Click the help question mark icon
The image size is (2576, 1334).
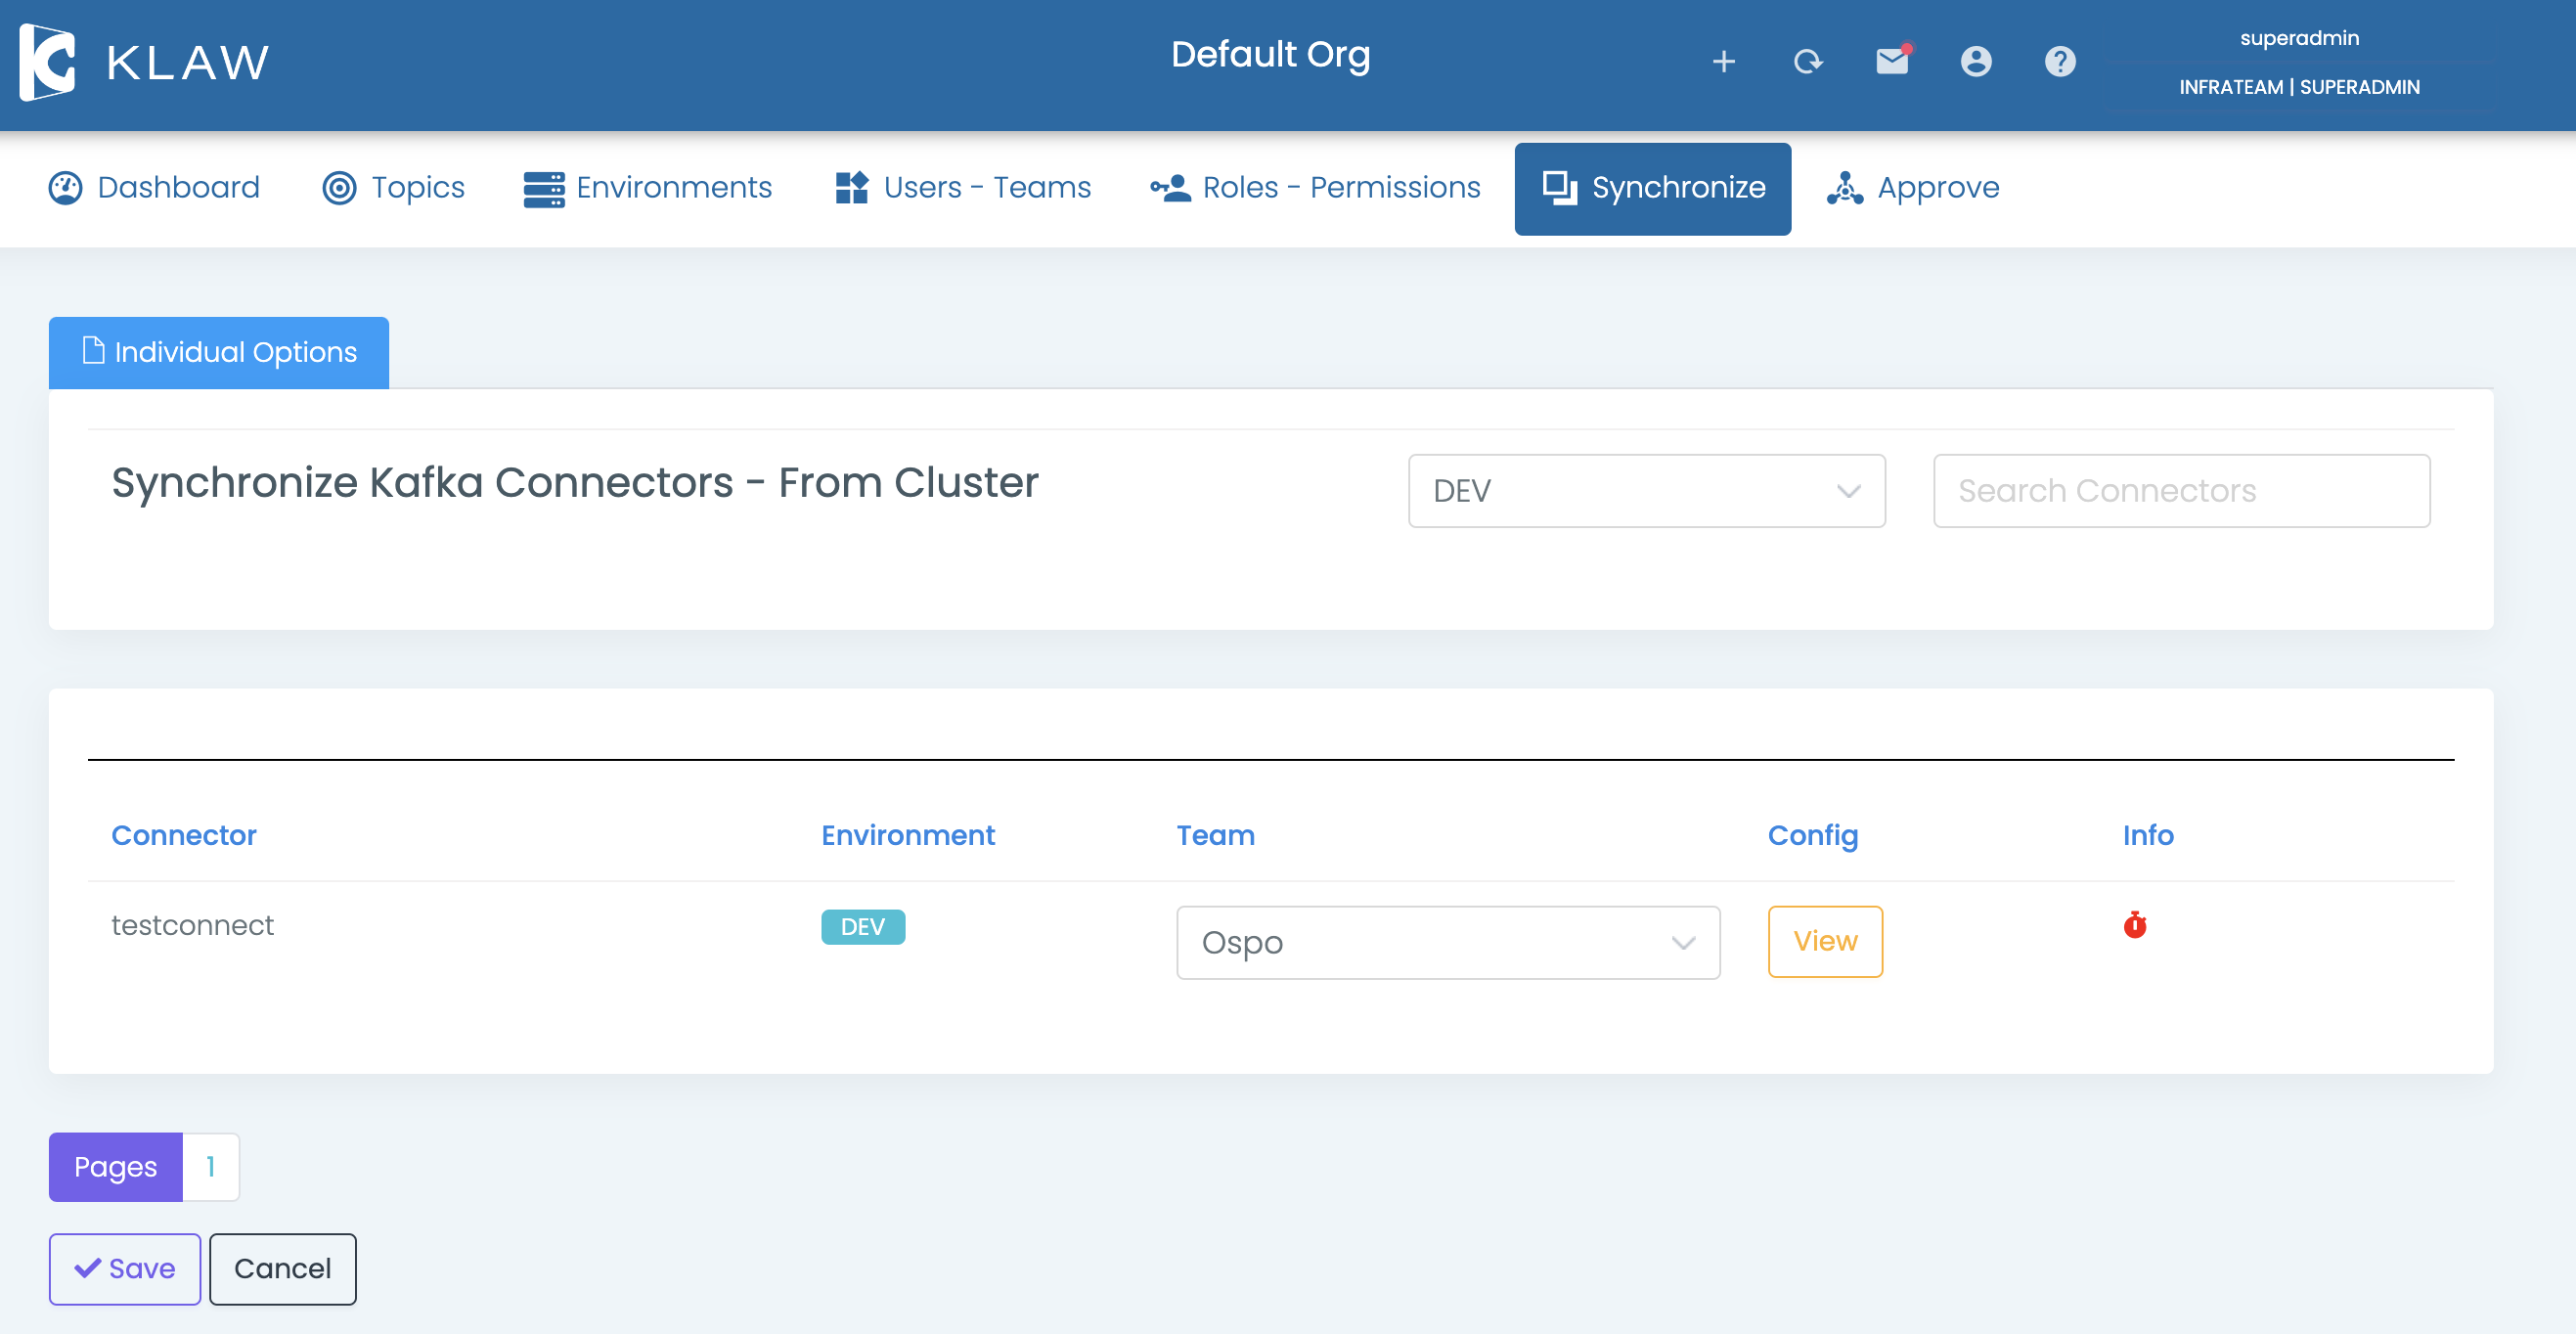[x=2060, y=62]
